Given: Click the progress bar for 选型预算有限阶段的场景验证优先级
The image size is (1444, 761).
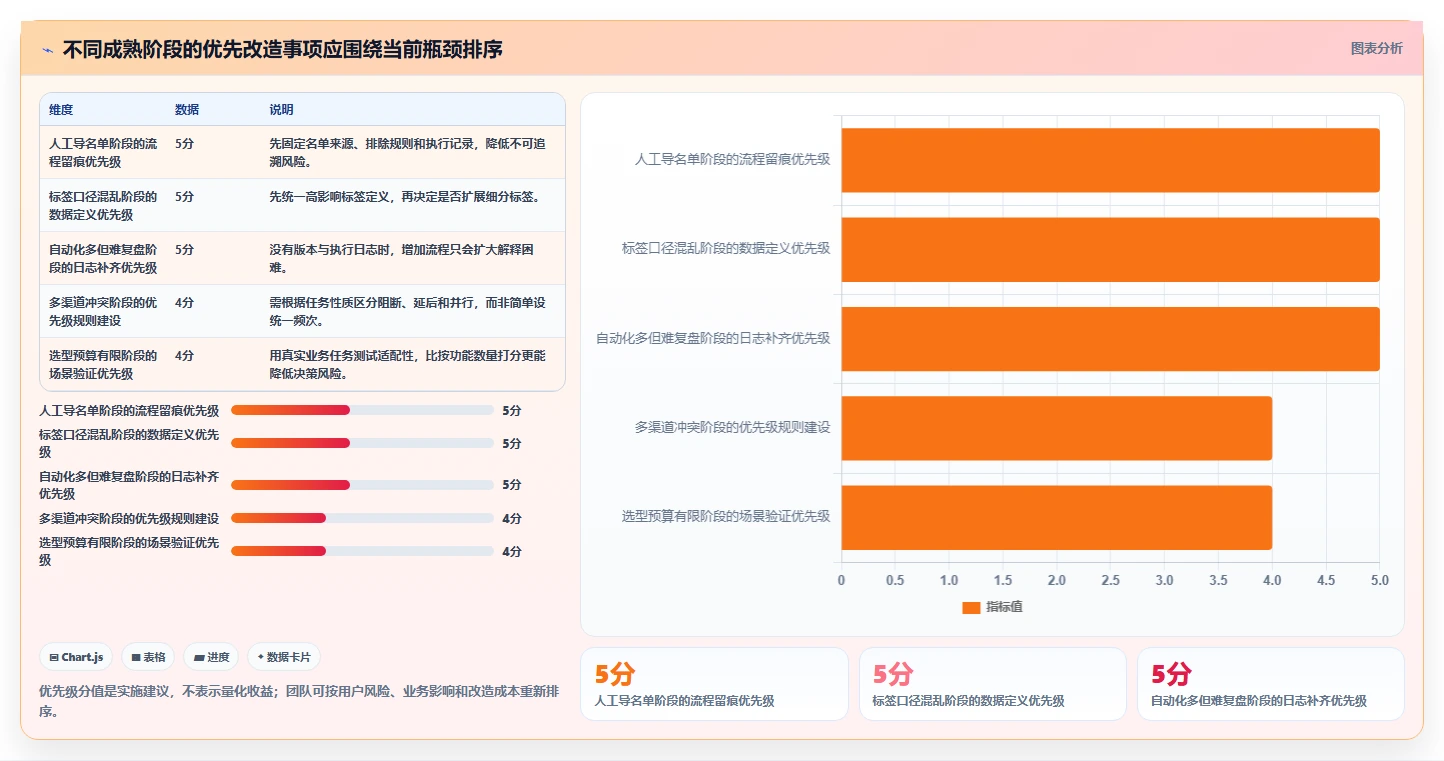Looking at the screenshot, I should tap(362, 551).
